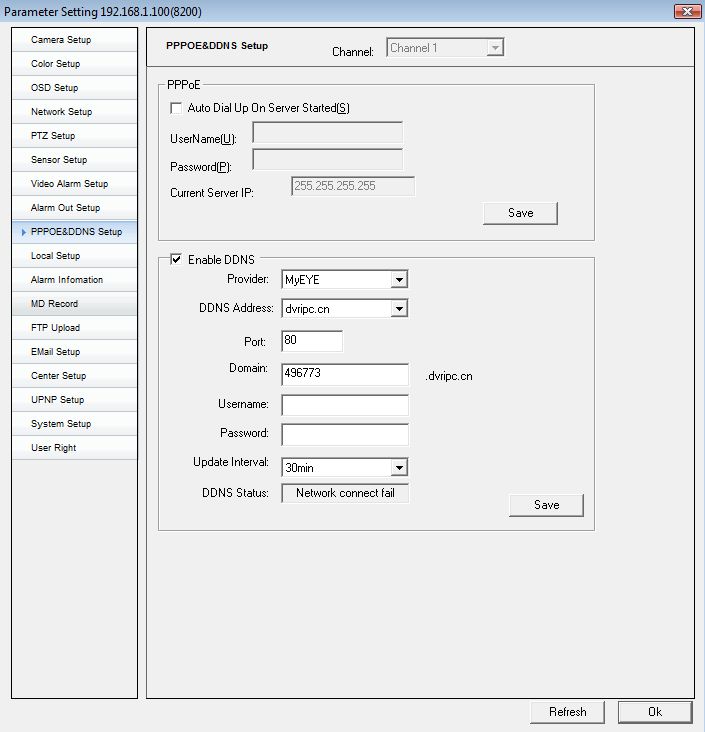Screen dimensions: 705x732
Task: Open the Video Alarm Setup page
Action: click(69, 184)
